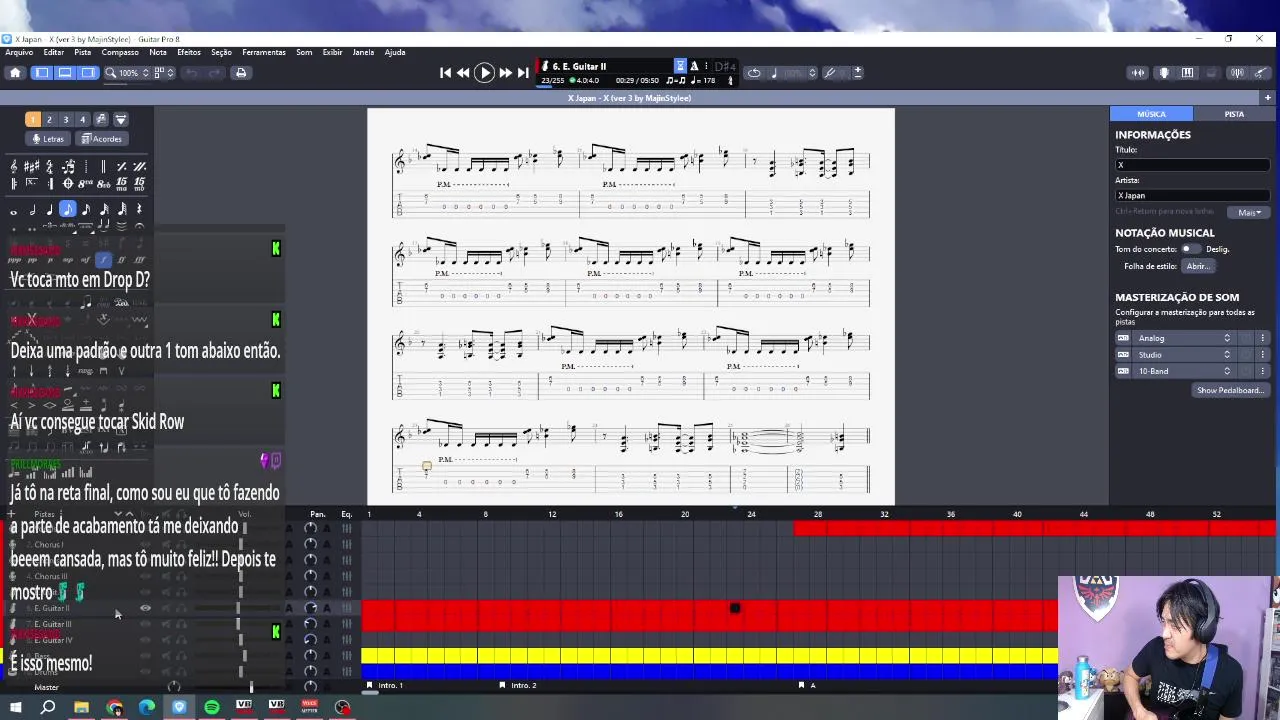This screenshot has width=1280, height=720.
Task: Select half note duration
Action: 32,209
